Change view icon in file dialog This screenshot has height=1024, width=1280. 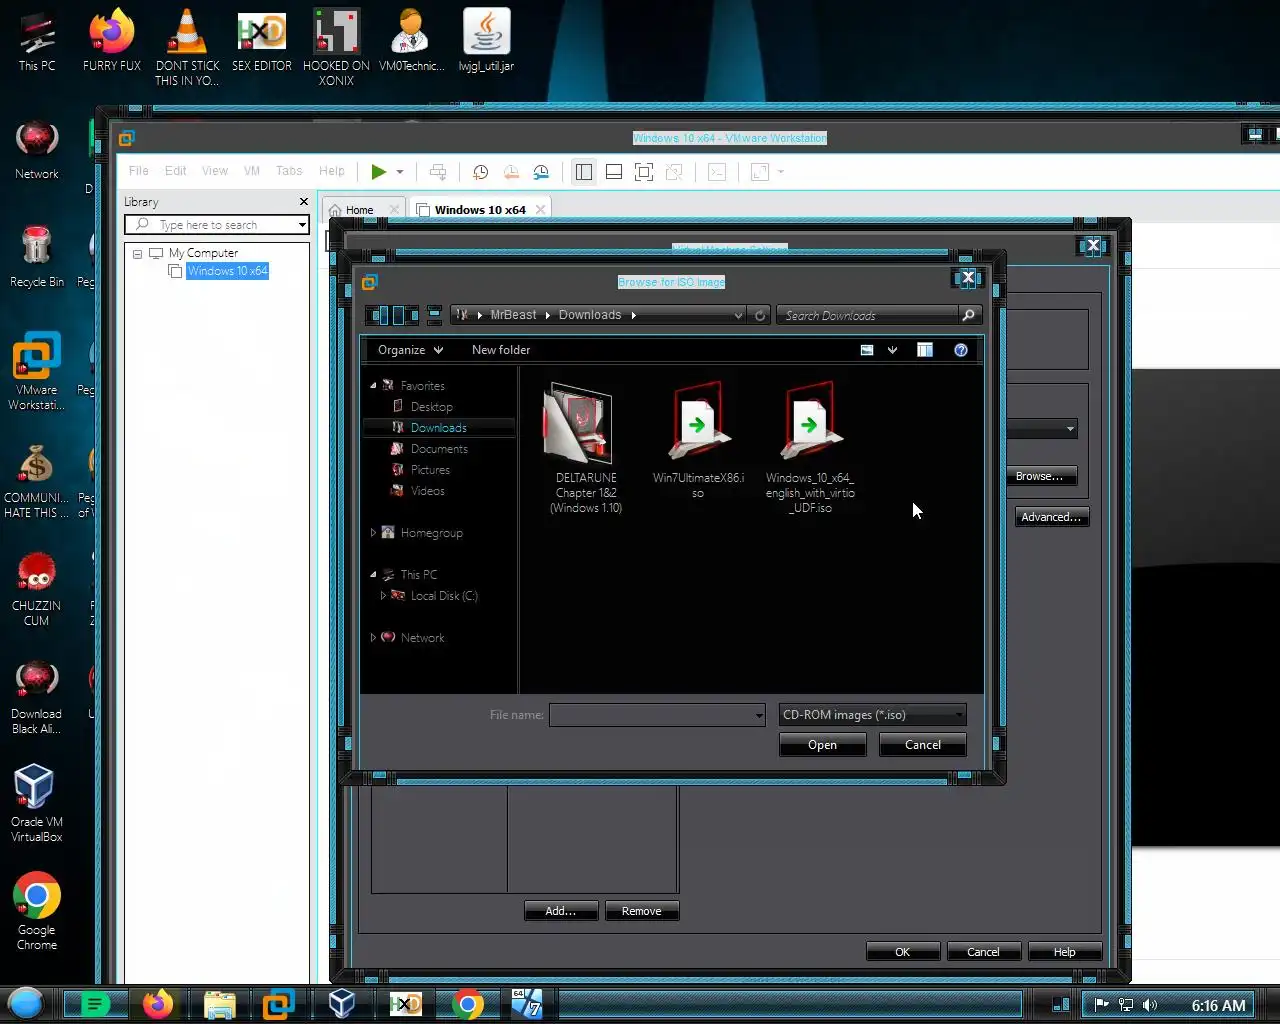pyautogui.click(x=867, y=350)
